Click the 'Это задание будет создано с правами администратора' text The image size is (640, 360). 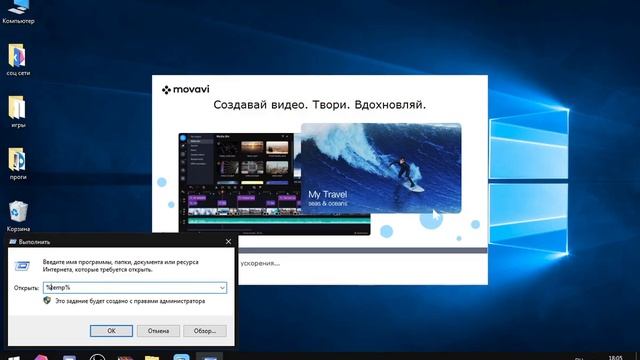[x=130, y=301]
